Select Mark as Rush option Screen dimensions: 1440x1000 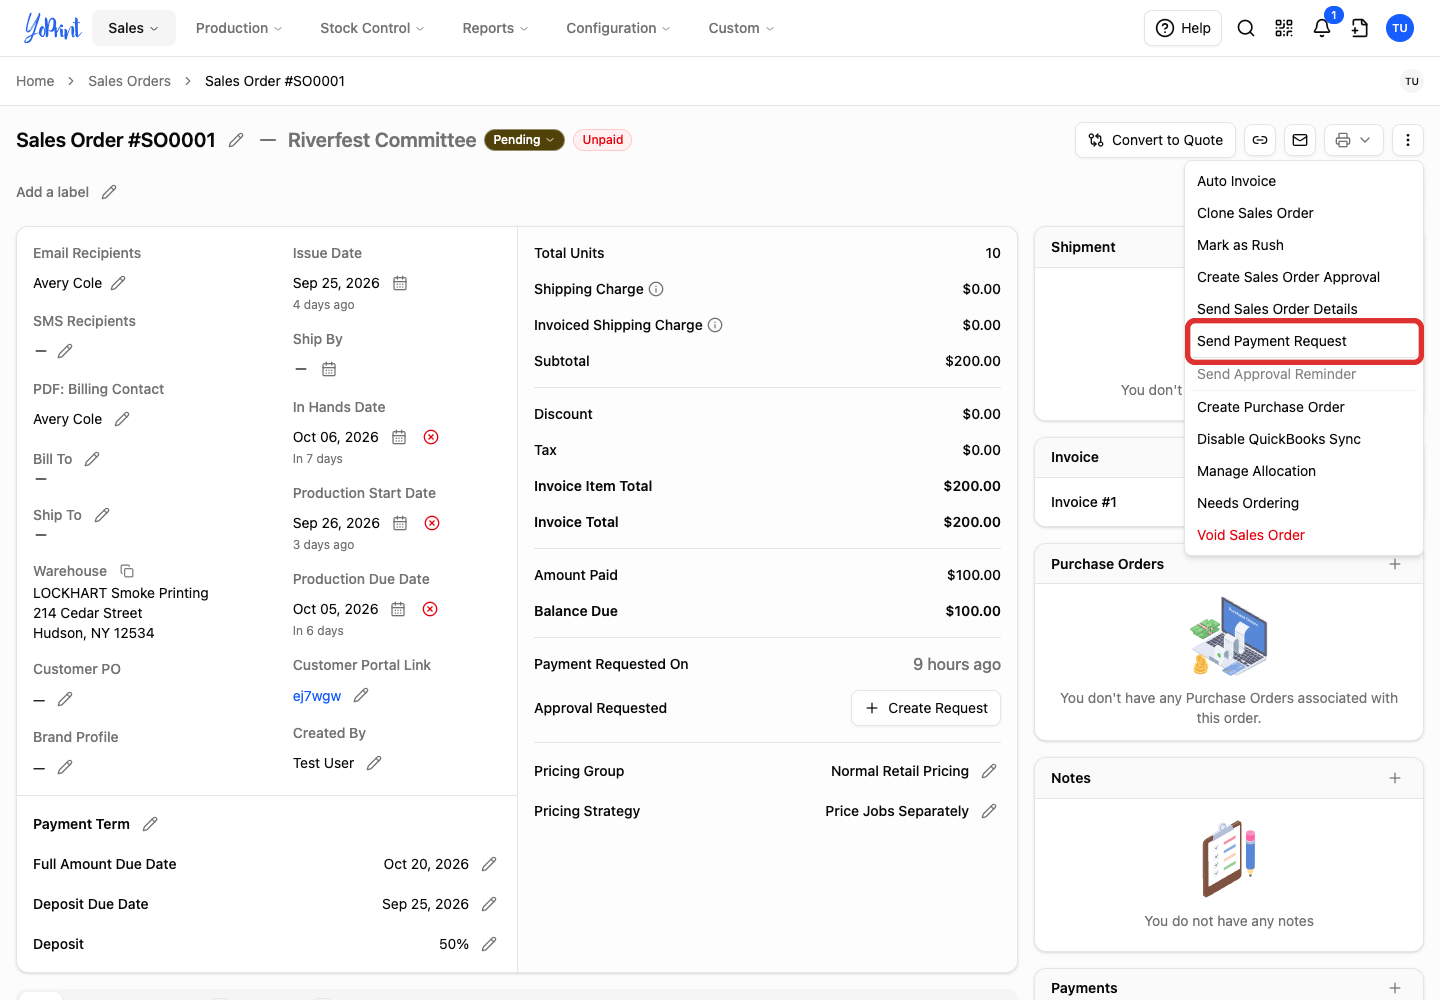pyautogui.click(x=1303, y=245)
